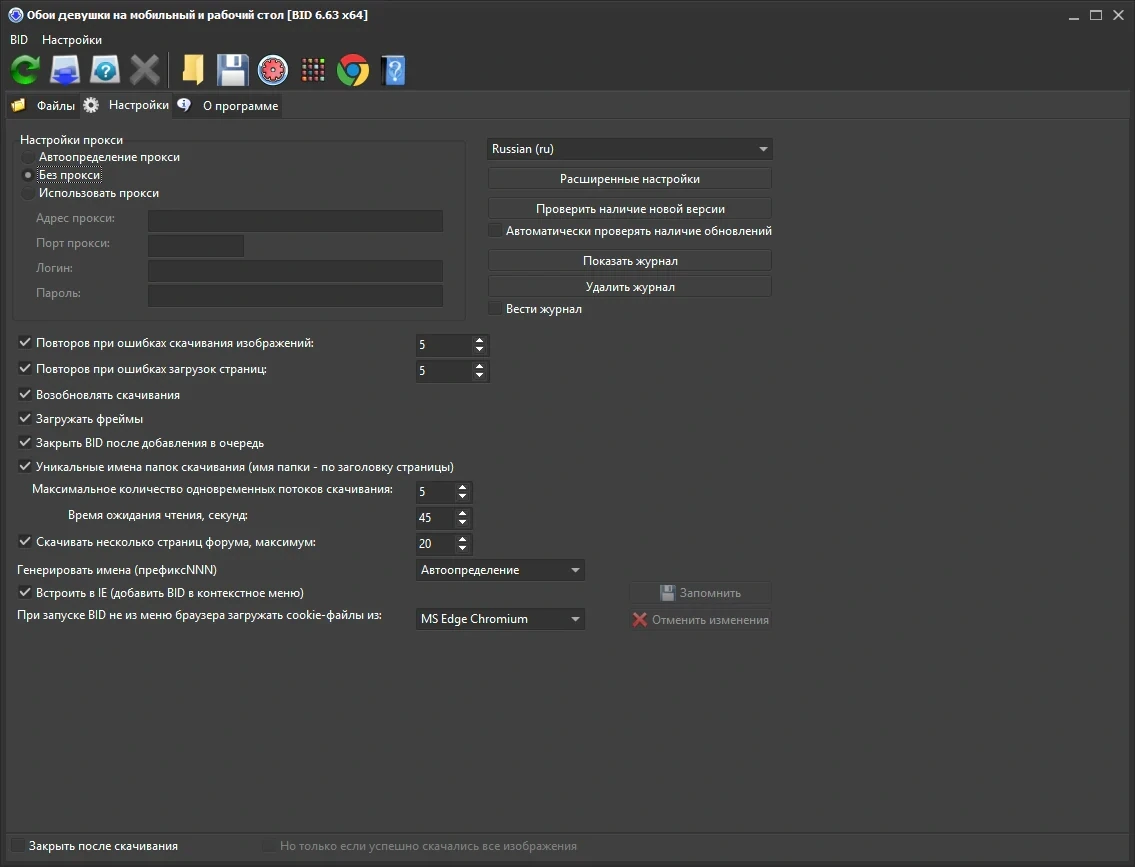Toggle Повторов при ошибках загрузок страниц checkbox

click(x=25, y=369)
